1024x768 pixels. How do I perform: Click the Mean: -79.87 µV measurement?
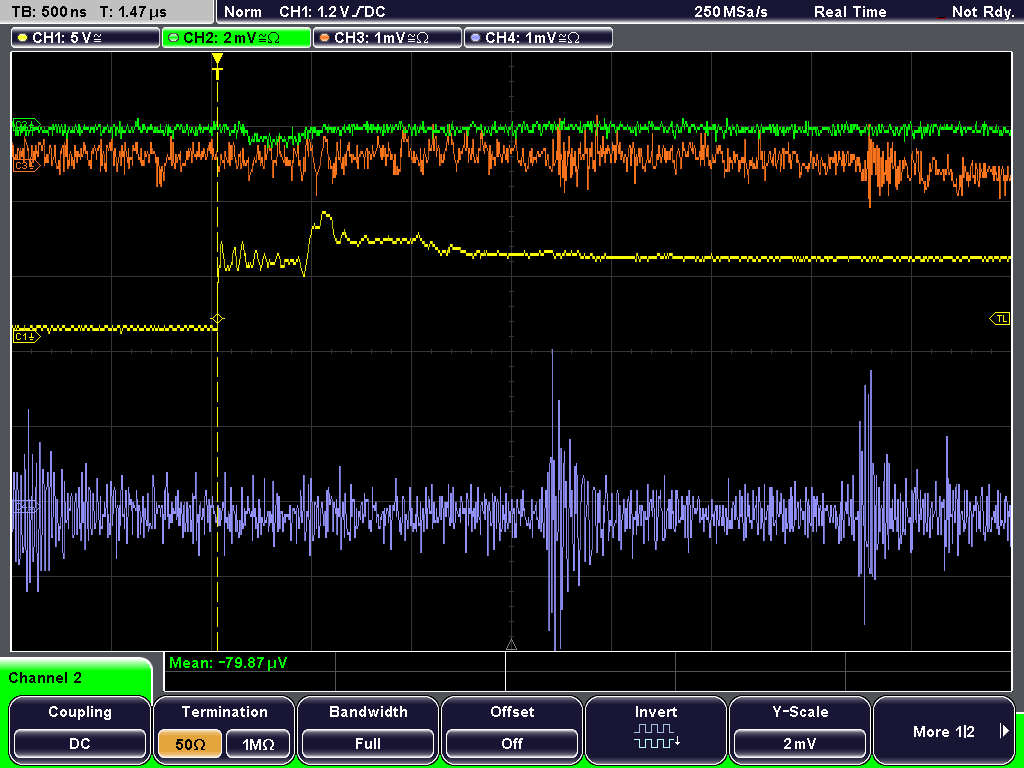[227, 663]
